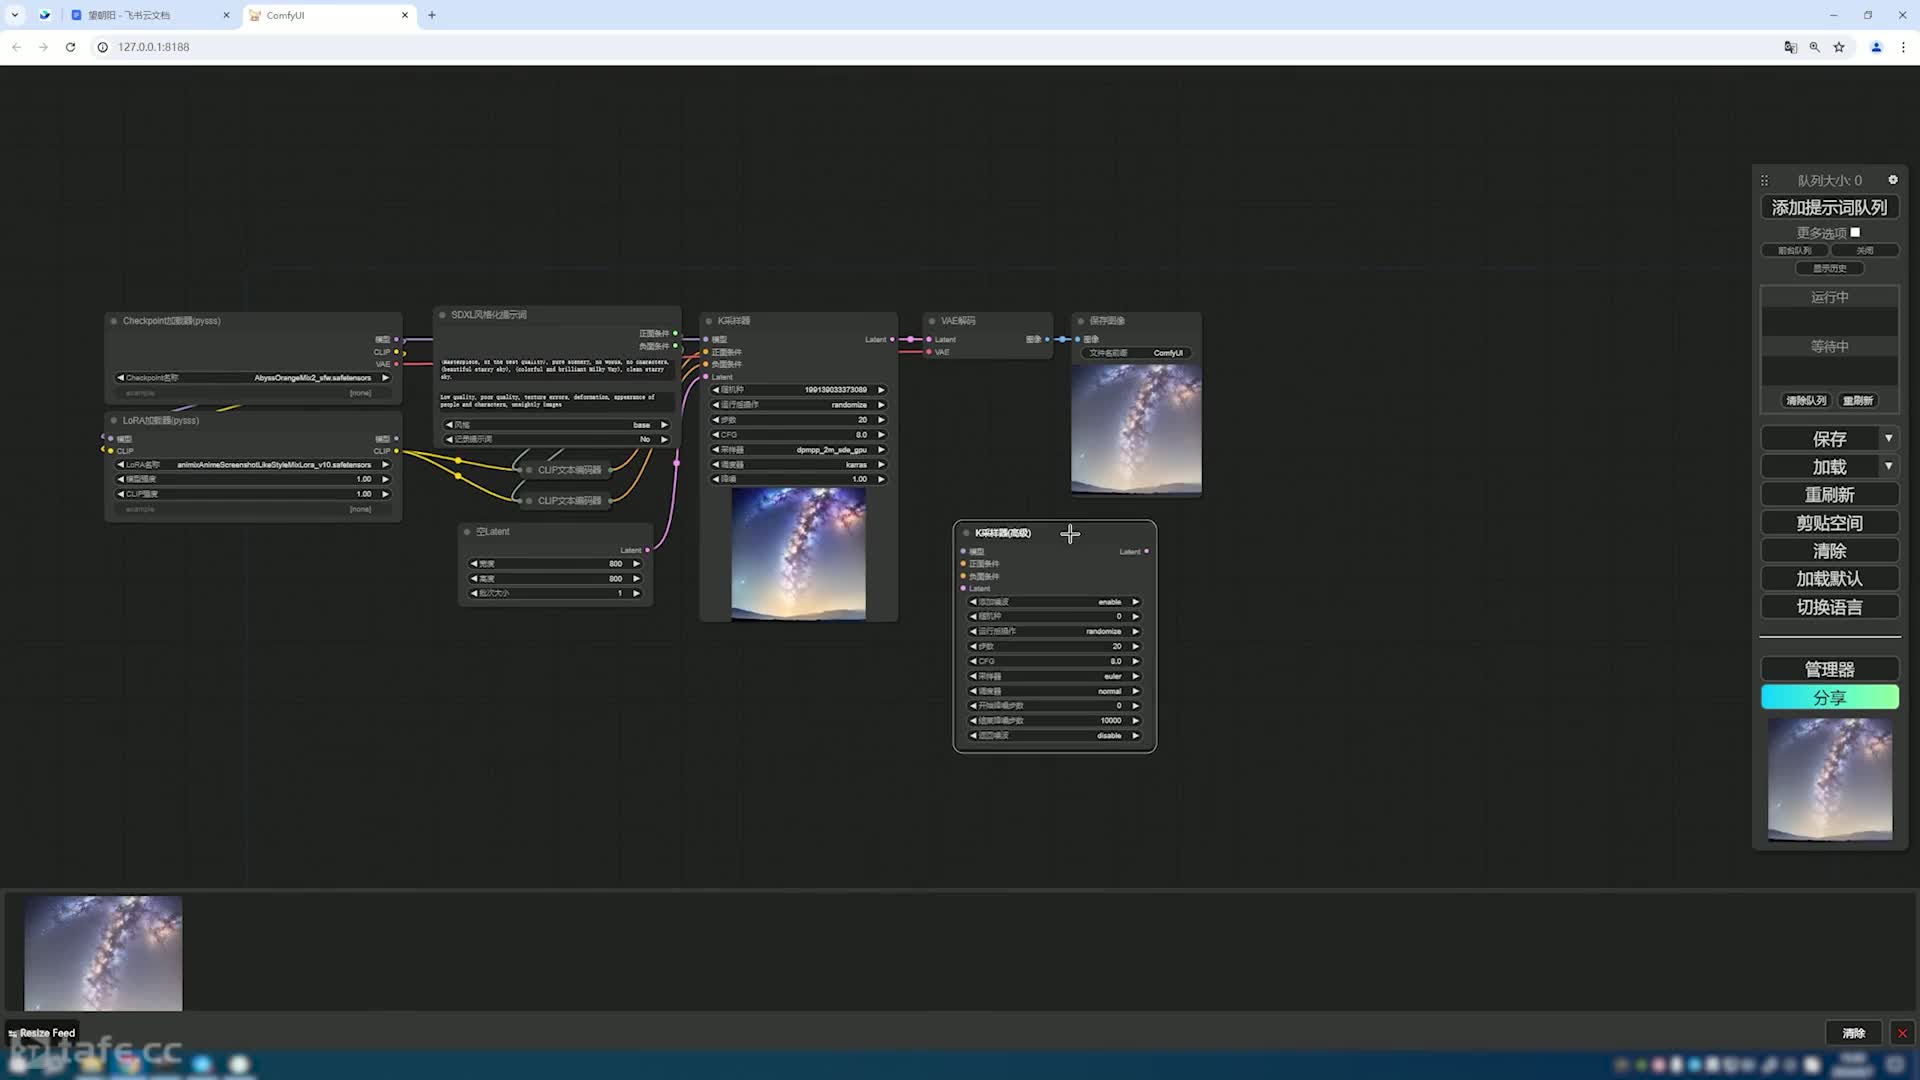Screen dimensions: 1920x1080
Task: Click the positive prompt text box
Action: pyautogui.click(x=557, y=369)
